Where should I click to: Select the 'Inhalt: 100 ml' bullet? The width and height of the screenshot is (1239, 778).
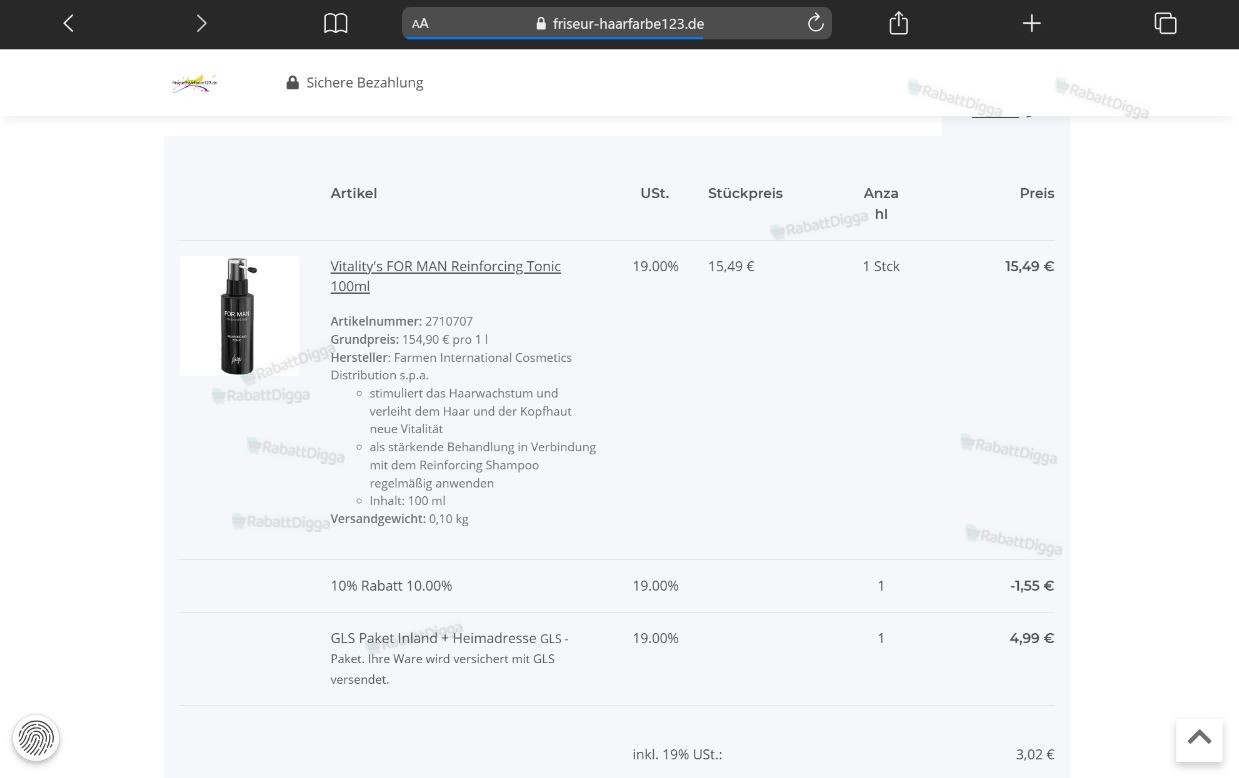[x=407, y=501]
